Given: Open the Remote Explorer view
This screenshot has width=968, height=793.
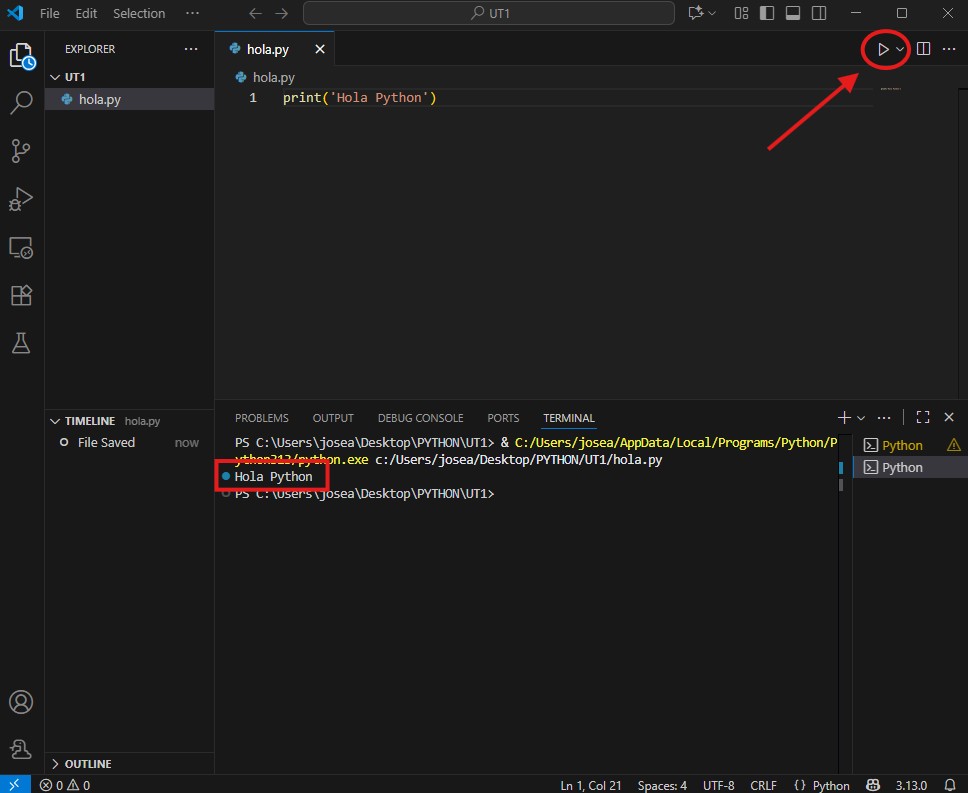Looking at the screenshot, I should coord(22,247).
